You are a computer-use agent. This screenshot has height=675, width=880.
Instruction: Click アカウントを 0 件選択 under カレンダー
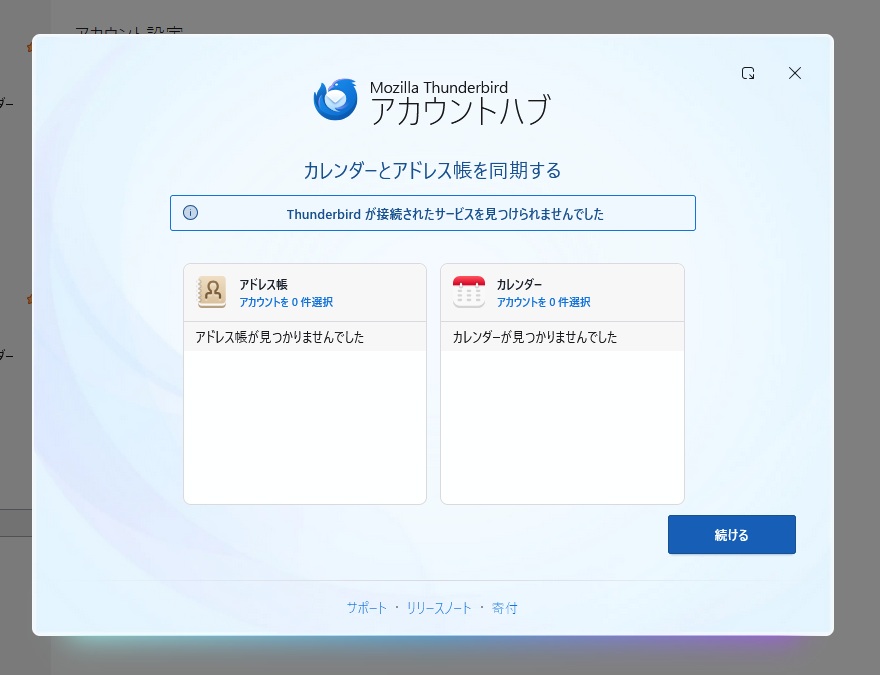point(544,302)
